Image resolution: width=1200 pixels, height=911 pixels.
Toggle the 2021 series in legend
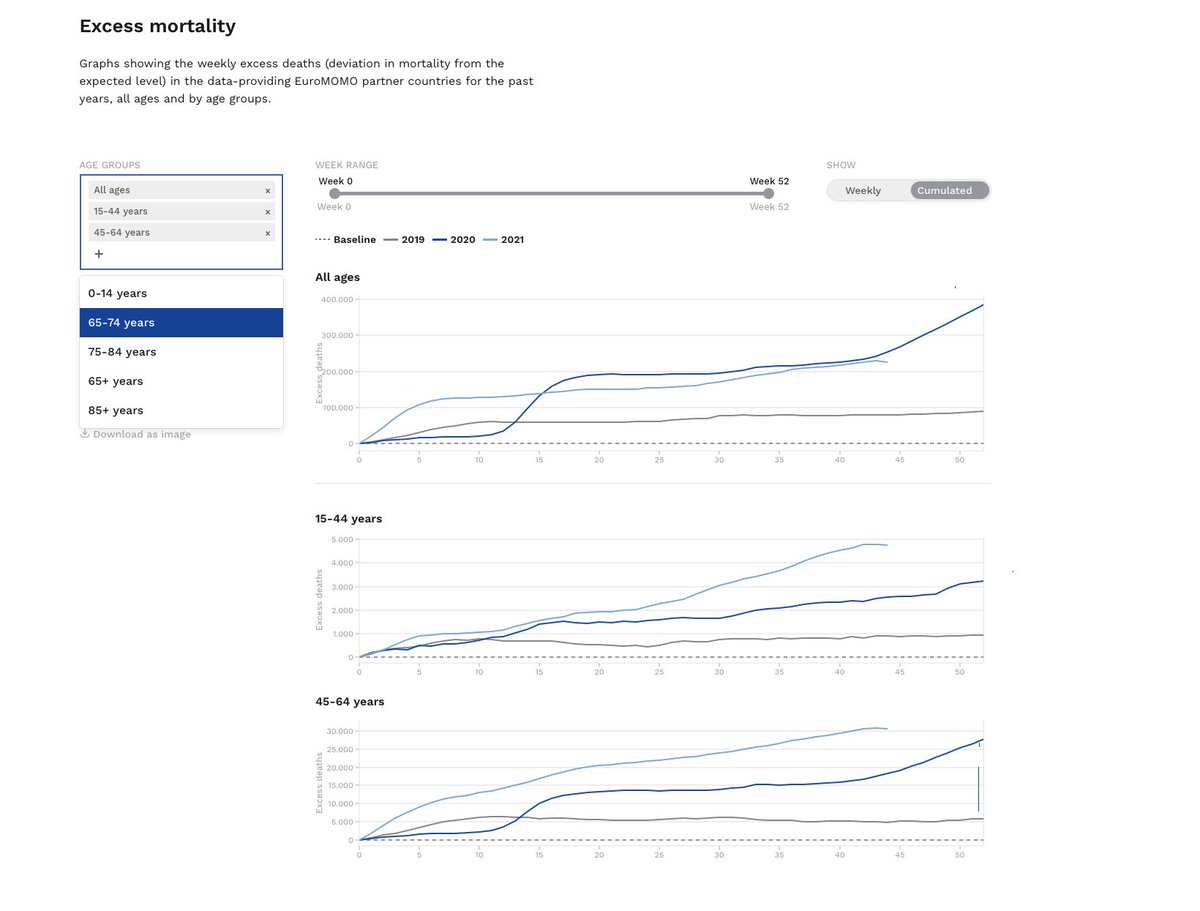tap(502, 240)
